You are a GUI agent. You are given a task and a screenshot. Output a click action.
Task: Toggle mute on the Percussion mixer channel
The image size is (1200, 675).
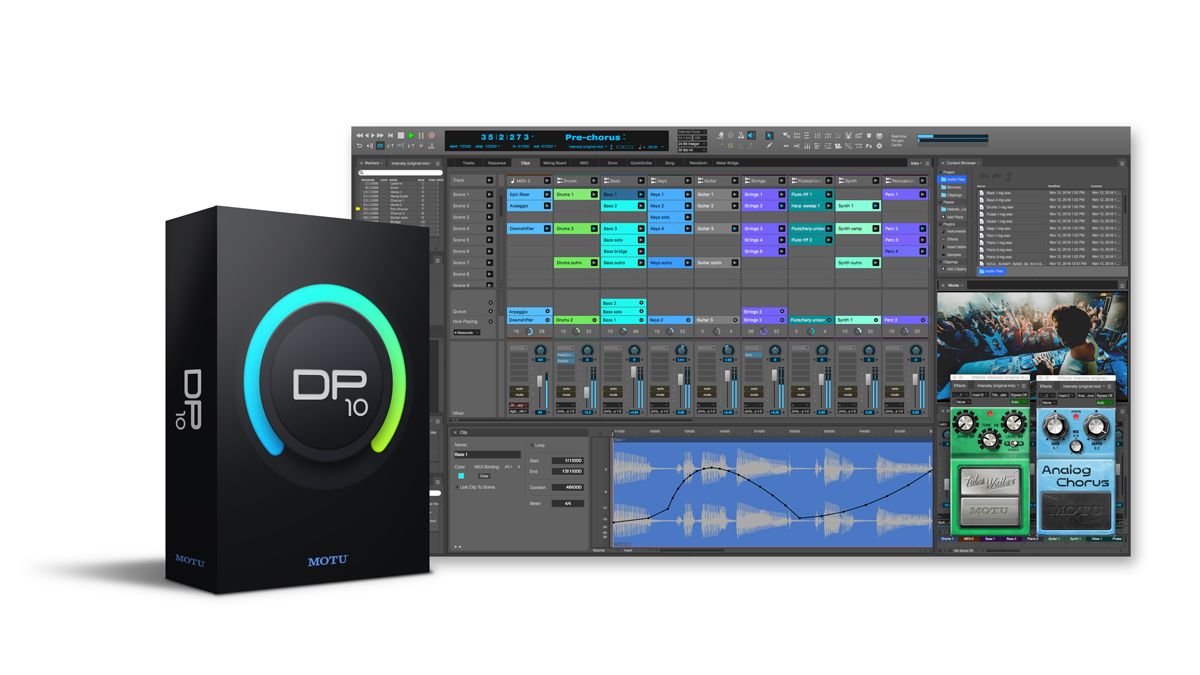tap(894, 395)
